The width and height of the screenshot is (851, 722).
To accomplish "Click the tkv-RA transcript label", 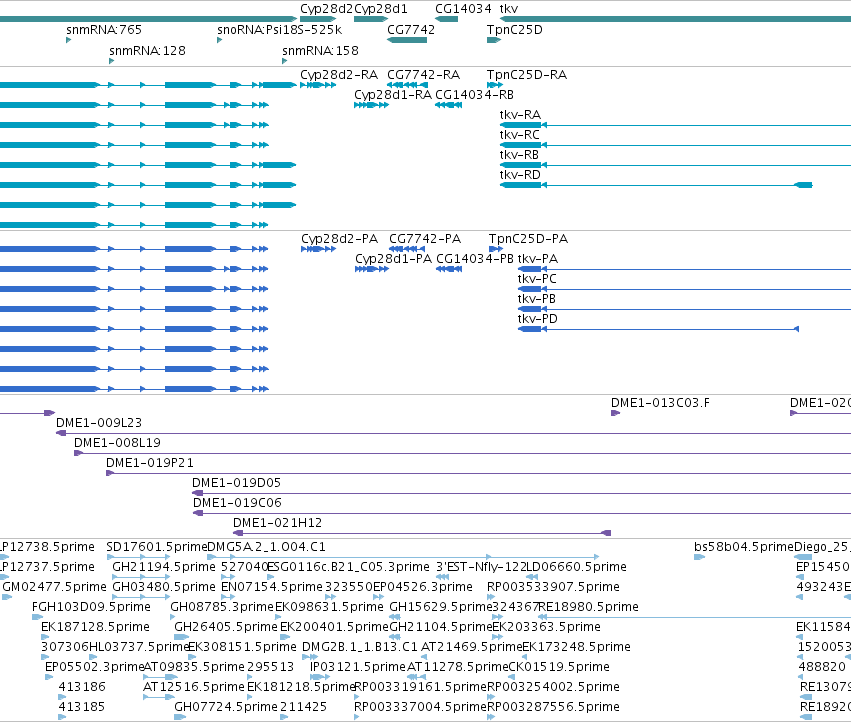I will pos(520,115).
